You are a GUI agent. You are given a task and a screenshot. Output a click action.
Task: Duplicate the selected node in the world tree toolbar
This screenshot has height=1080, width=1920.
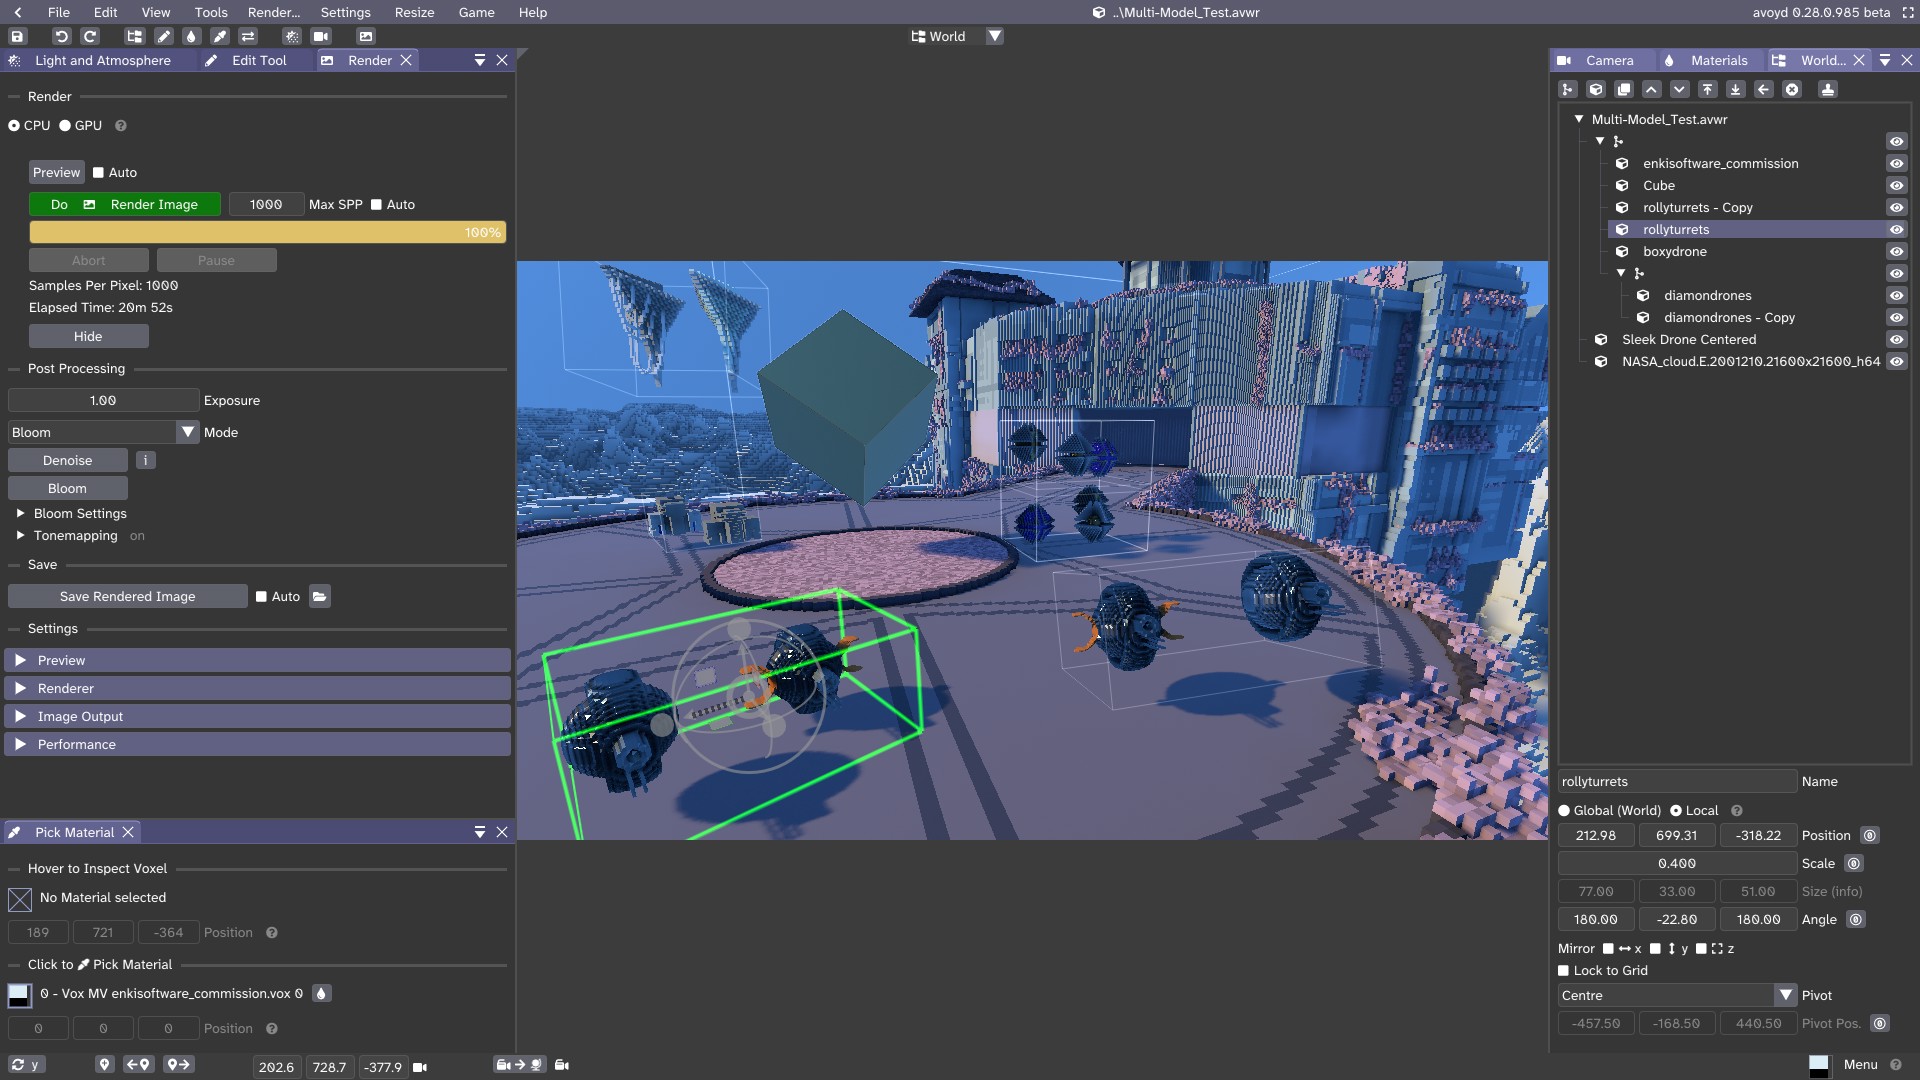(1624, 90)
